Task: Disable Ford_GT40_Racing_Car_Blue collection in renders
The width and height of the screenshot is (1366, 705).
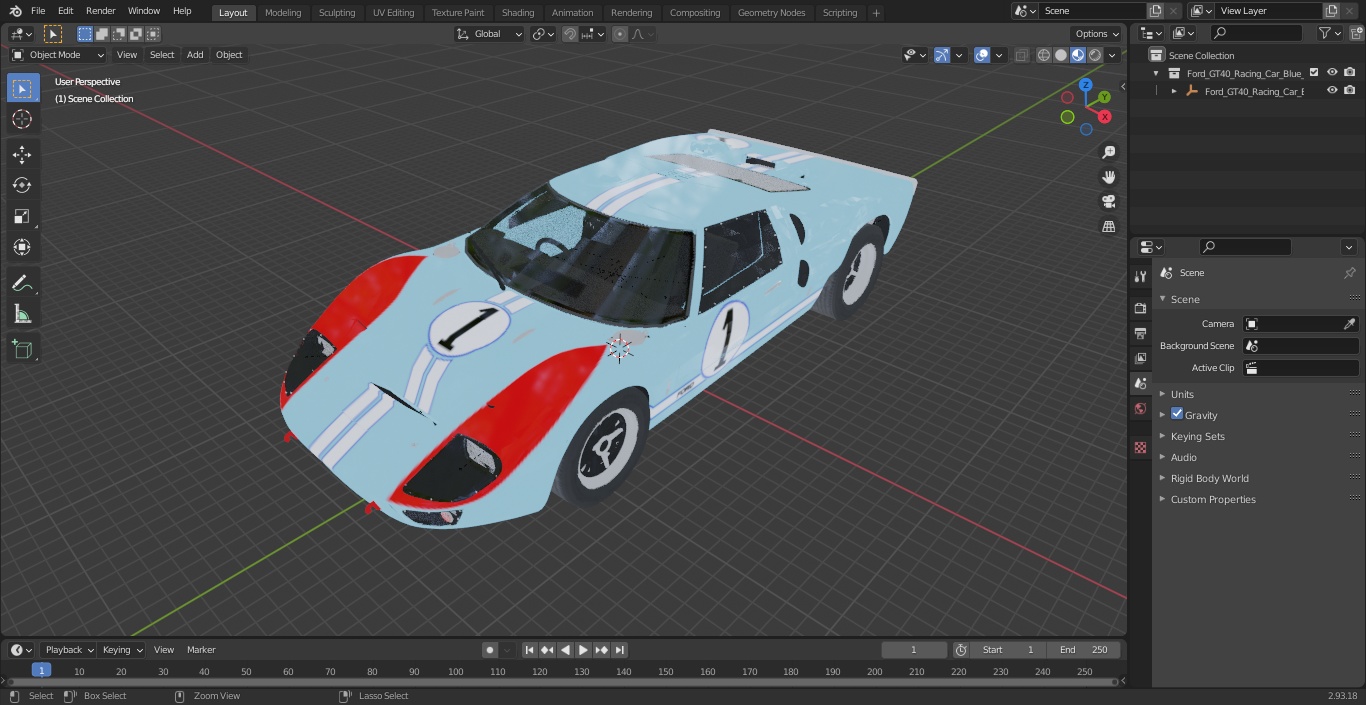Action: [1350, 73]
